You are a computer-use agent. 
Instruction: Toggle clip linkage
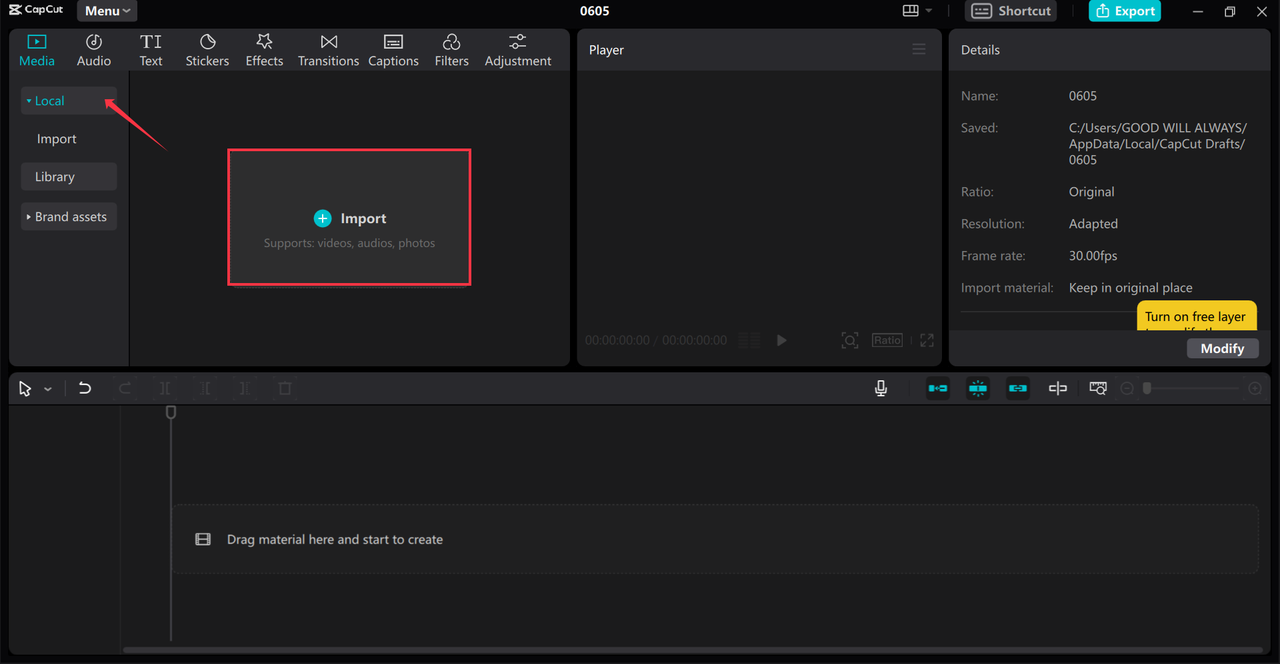pyautogui.click(x=1018, y=388)
